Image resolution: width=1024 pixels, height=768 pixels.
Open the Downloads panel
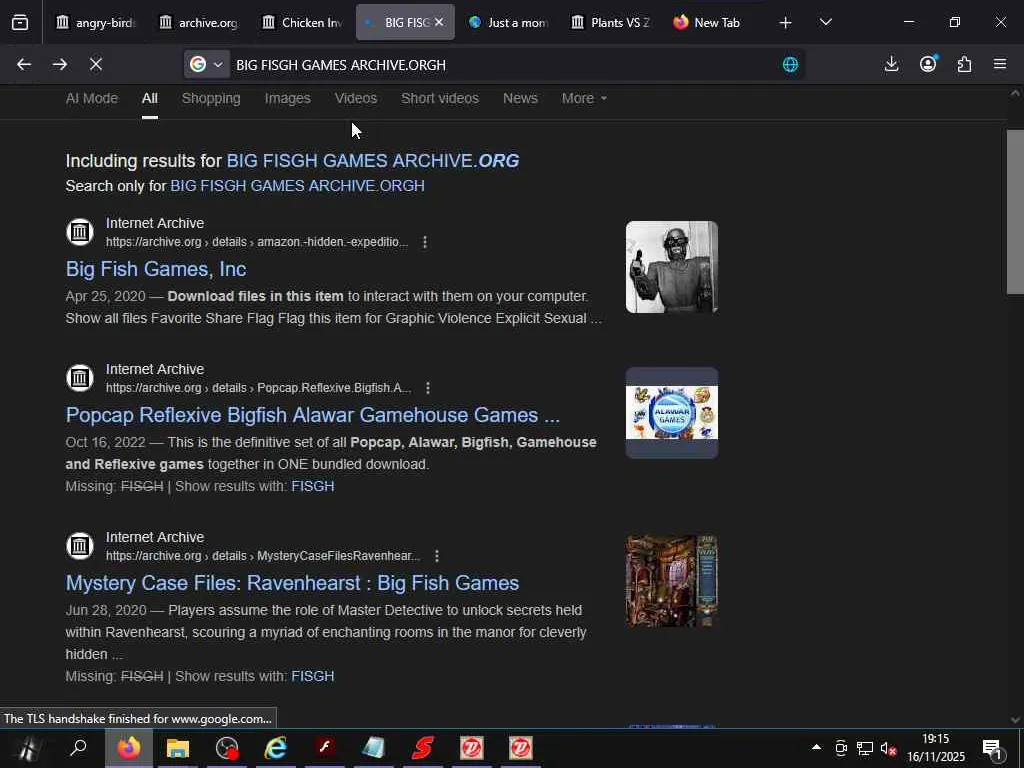(x=891, y=64)
